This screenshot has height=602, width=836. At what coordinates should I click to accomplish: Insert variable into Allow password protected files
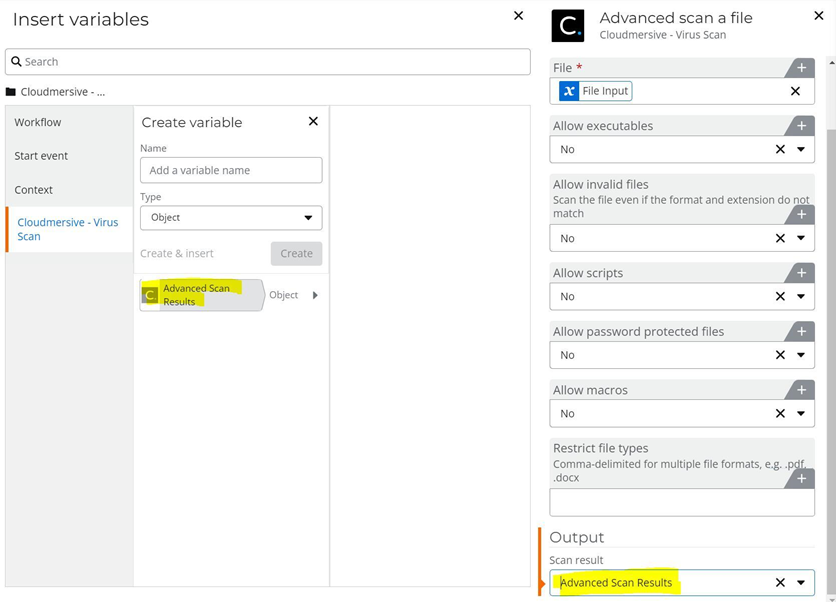(x=801, y=332)
